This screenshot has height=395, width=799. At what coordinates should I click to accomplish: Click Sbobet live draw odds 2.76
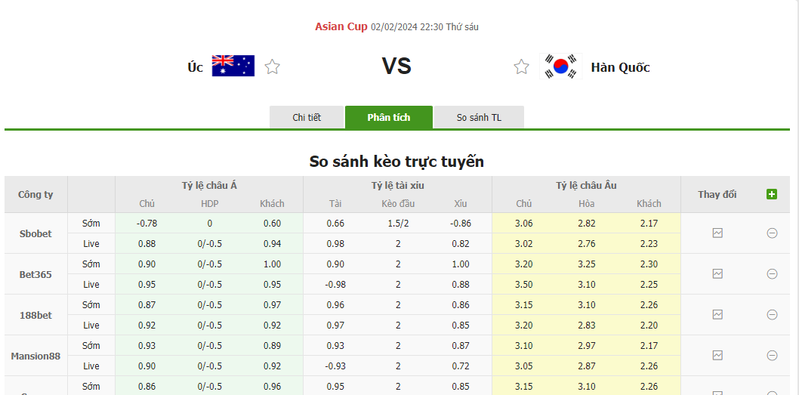tap(587, 244)
